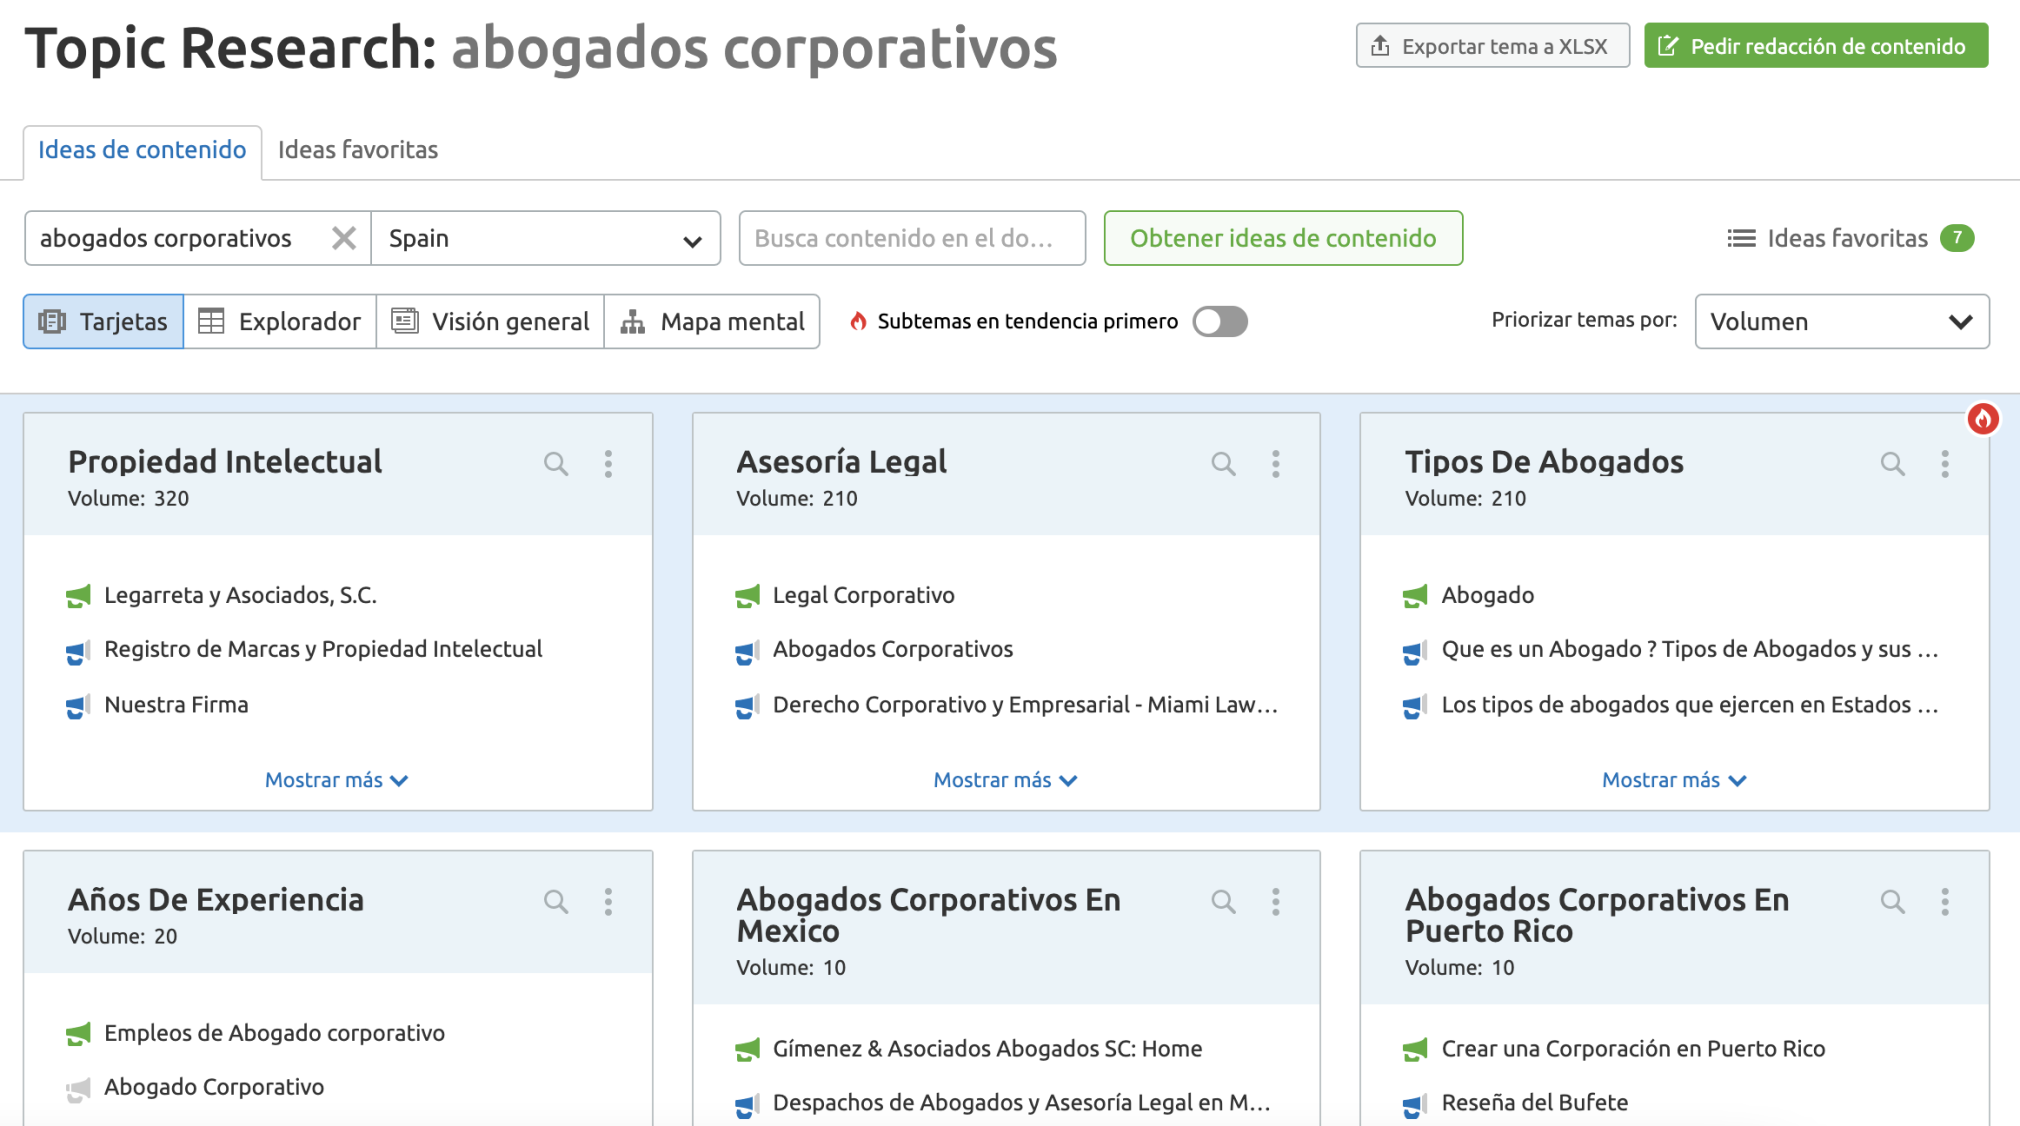Viewport: 2020px width, 1126px height.
Task: Toggle Subtemas en tendencia primero switch
Action: point(1219,322)
